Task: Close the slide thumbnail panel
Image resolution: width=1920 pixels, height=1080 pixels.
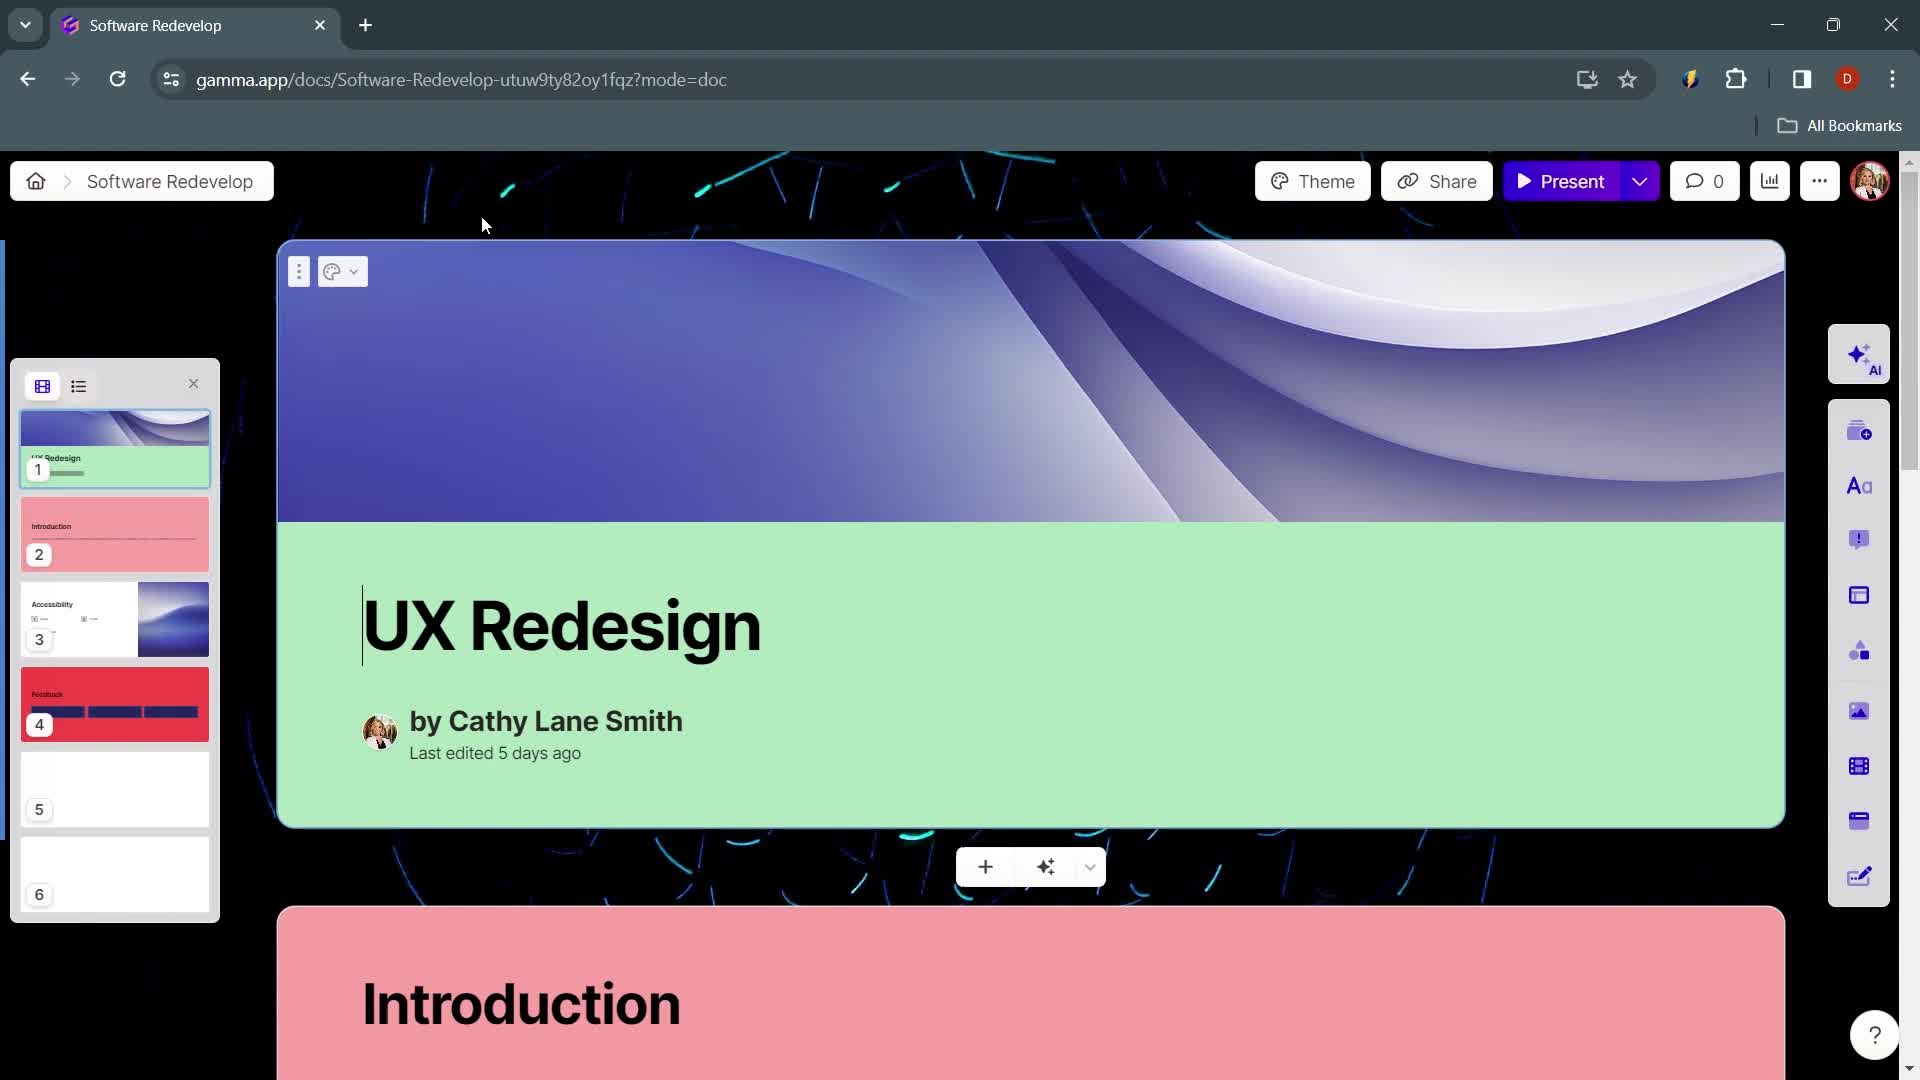Action: [x=193, y=384]
